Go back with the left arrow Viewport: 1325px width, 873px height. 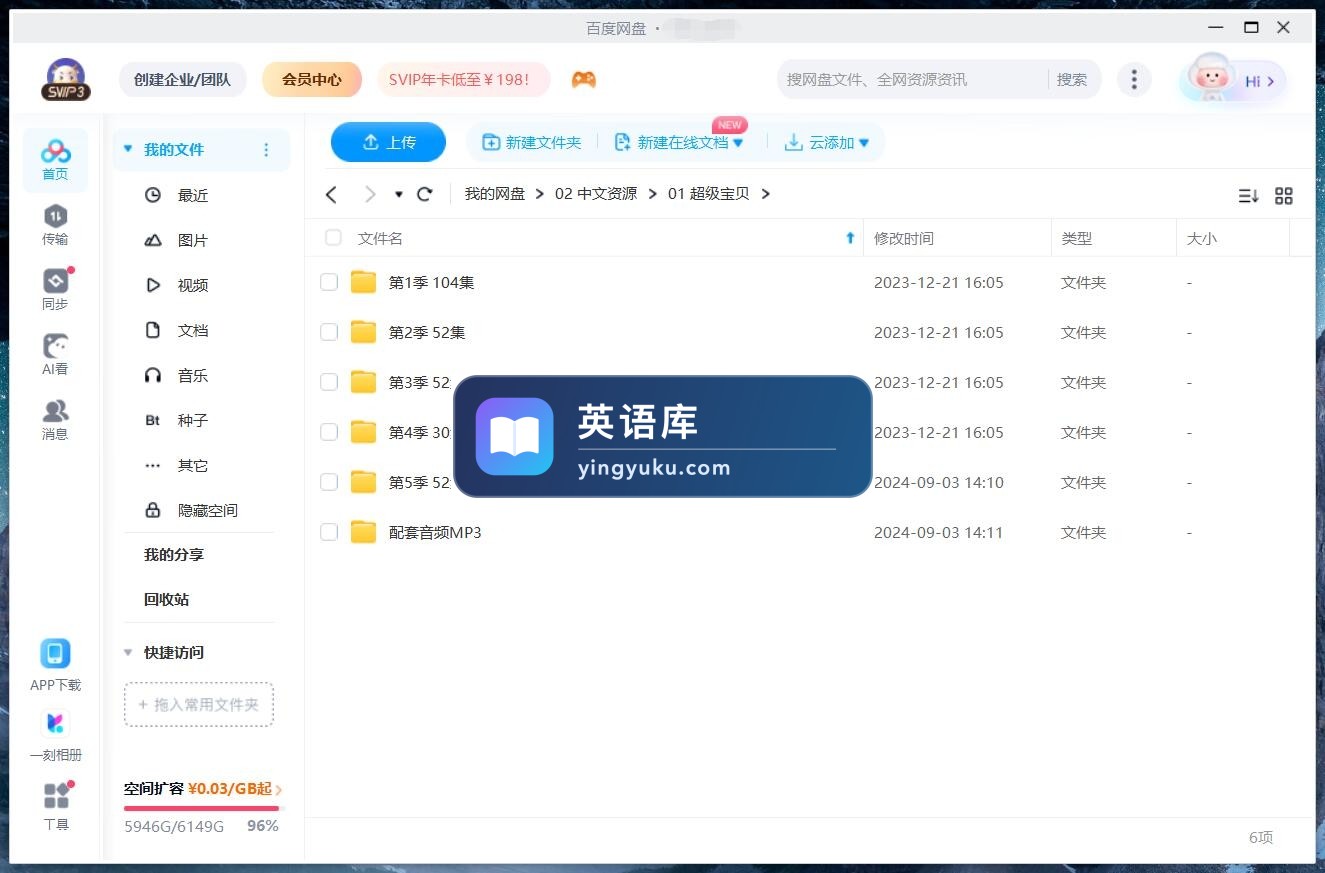pos(332,194)
